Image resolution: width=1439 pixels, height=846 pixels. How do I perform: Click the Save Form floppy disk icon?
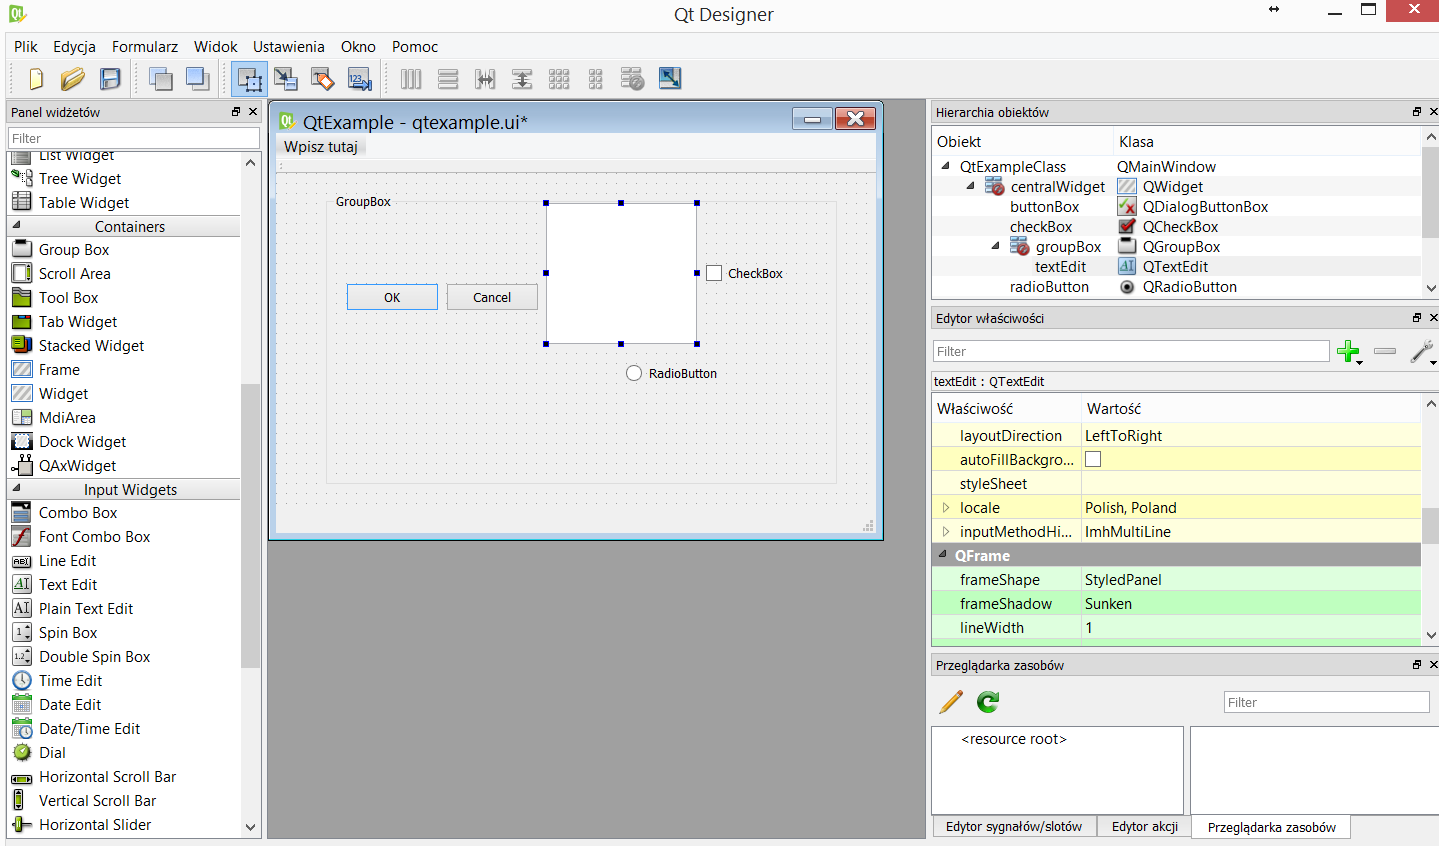110,79
